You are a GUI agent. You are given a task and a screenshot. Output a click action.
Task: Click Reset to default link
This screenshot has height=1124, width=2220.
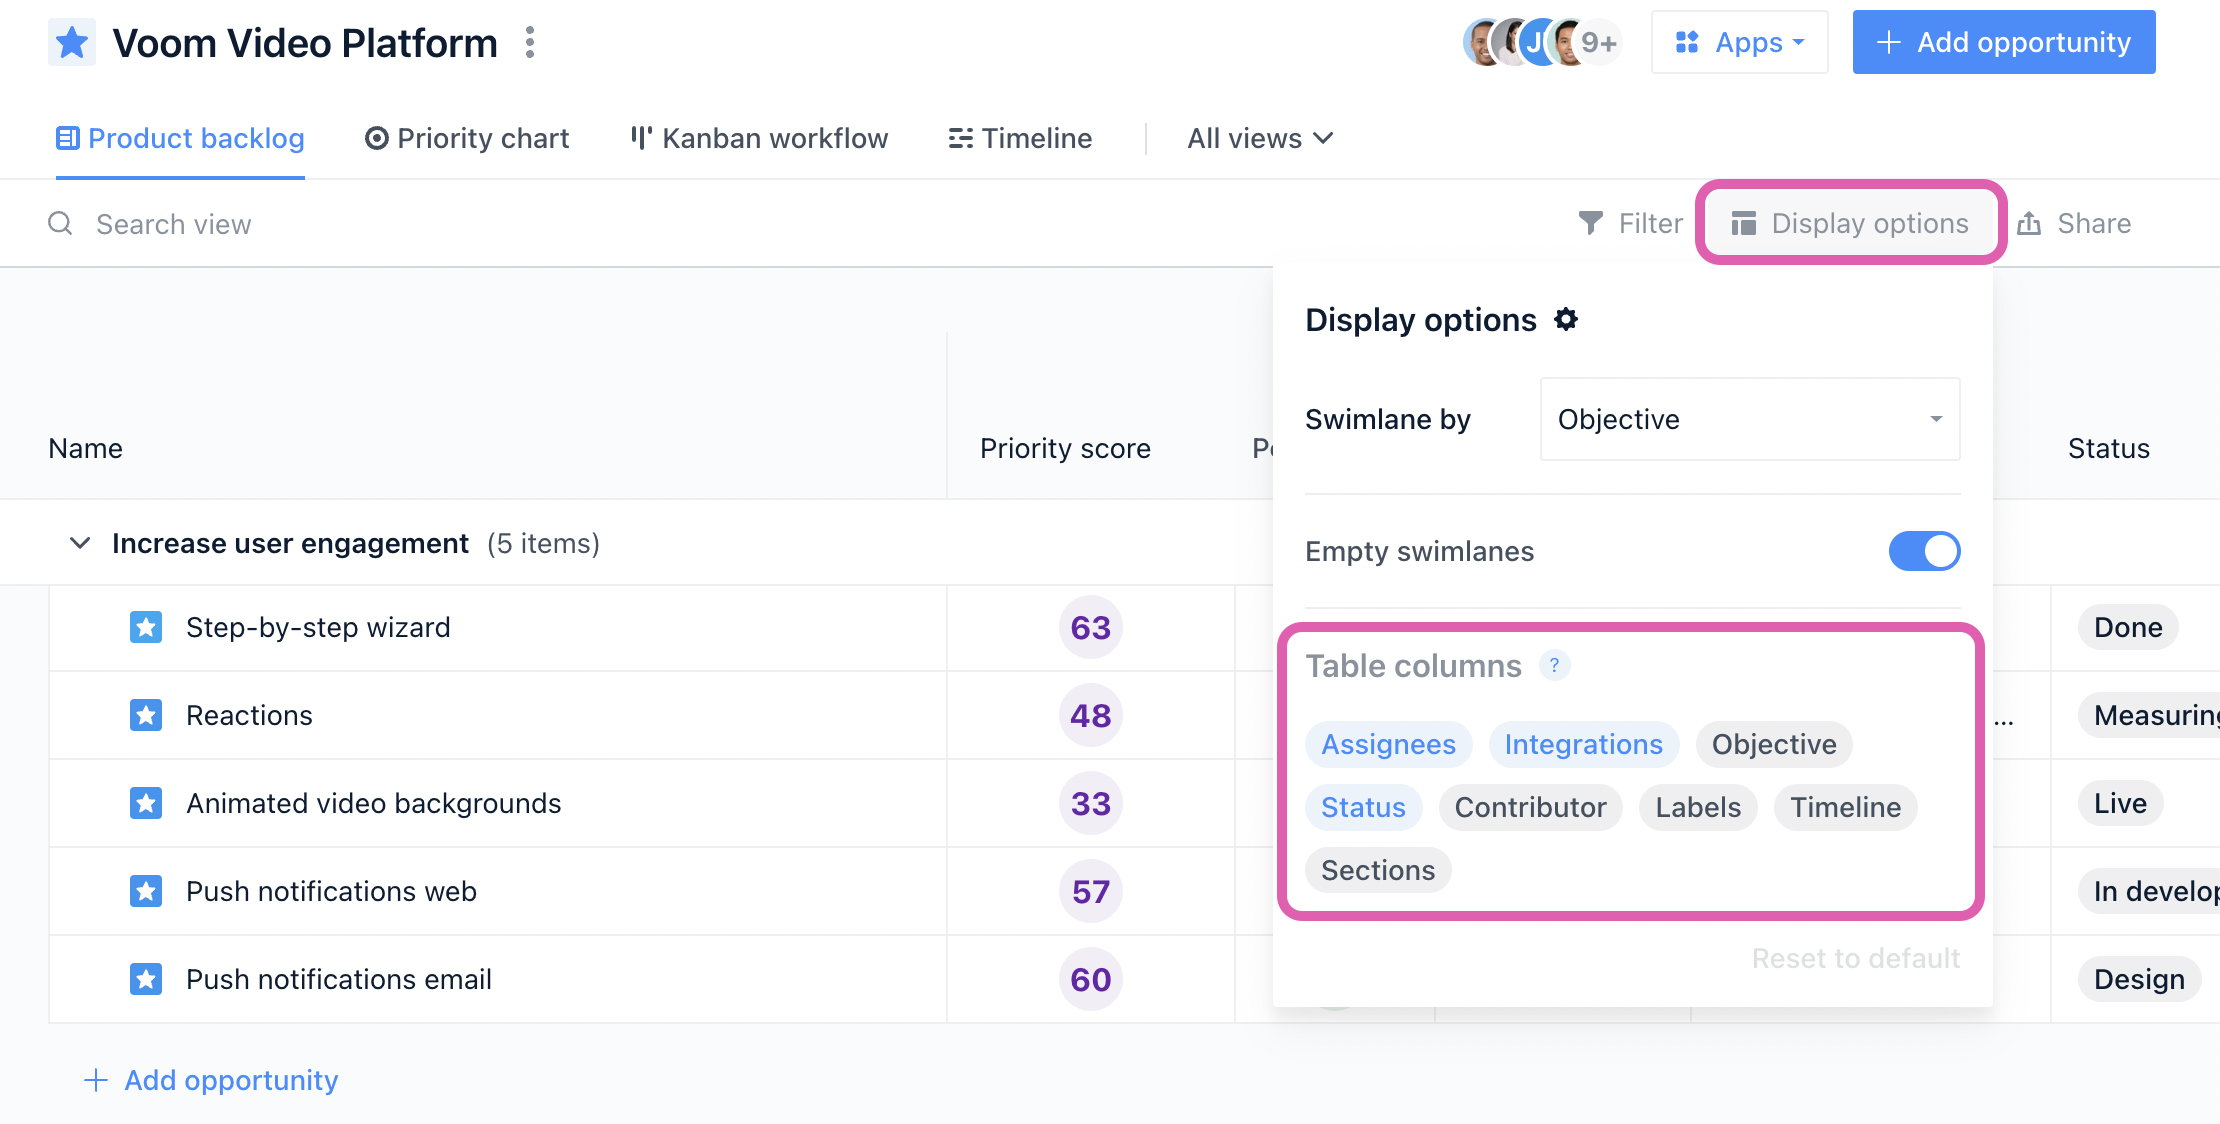point(1856,958)
